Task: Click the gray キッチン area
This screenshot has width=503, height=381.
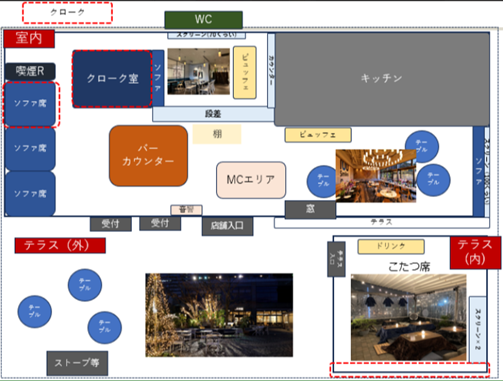Action: point(382,79)
